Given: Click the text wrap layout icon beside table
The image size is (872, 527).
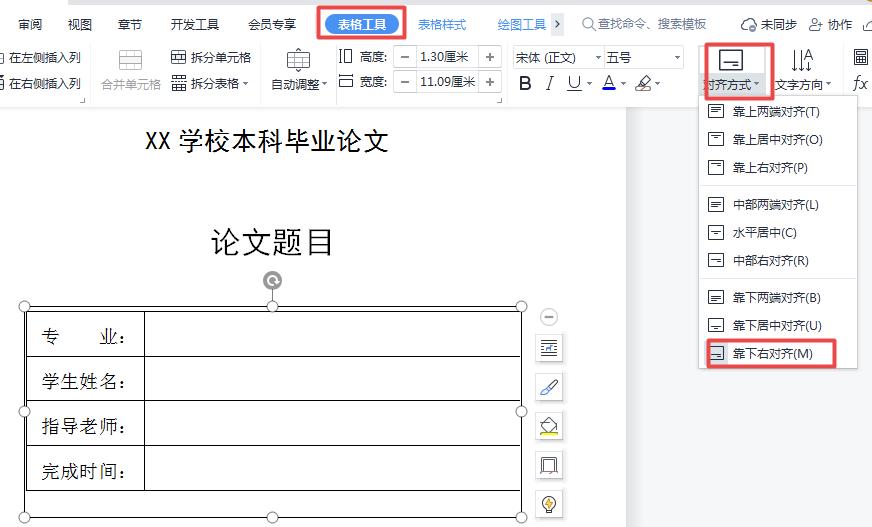Looking at the screenshot, I should coord(549,348).
